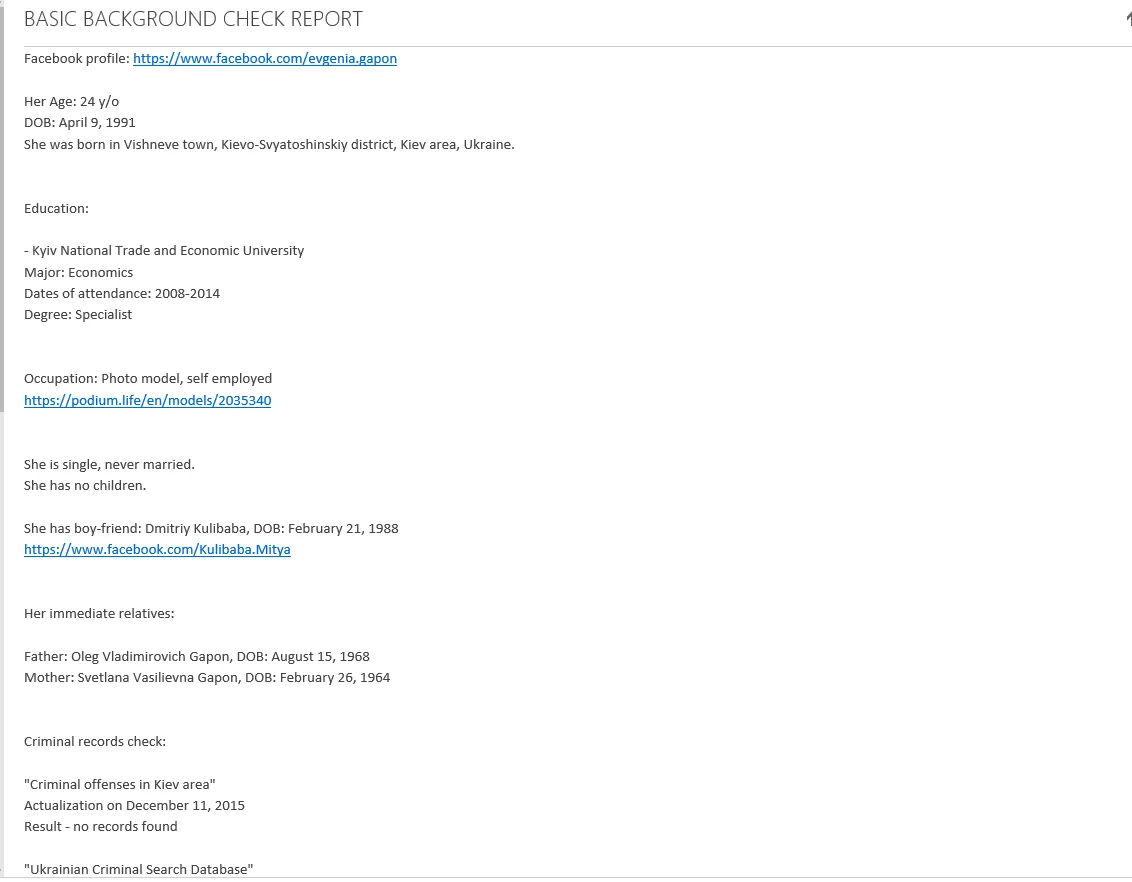Screen dimensions: 1132x882
Task: Click the 'Dates of attendance: 2008-2014' line
Action: (121, 294)
